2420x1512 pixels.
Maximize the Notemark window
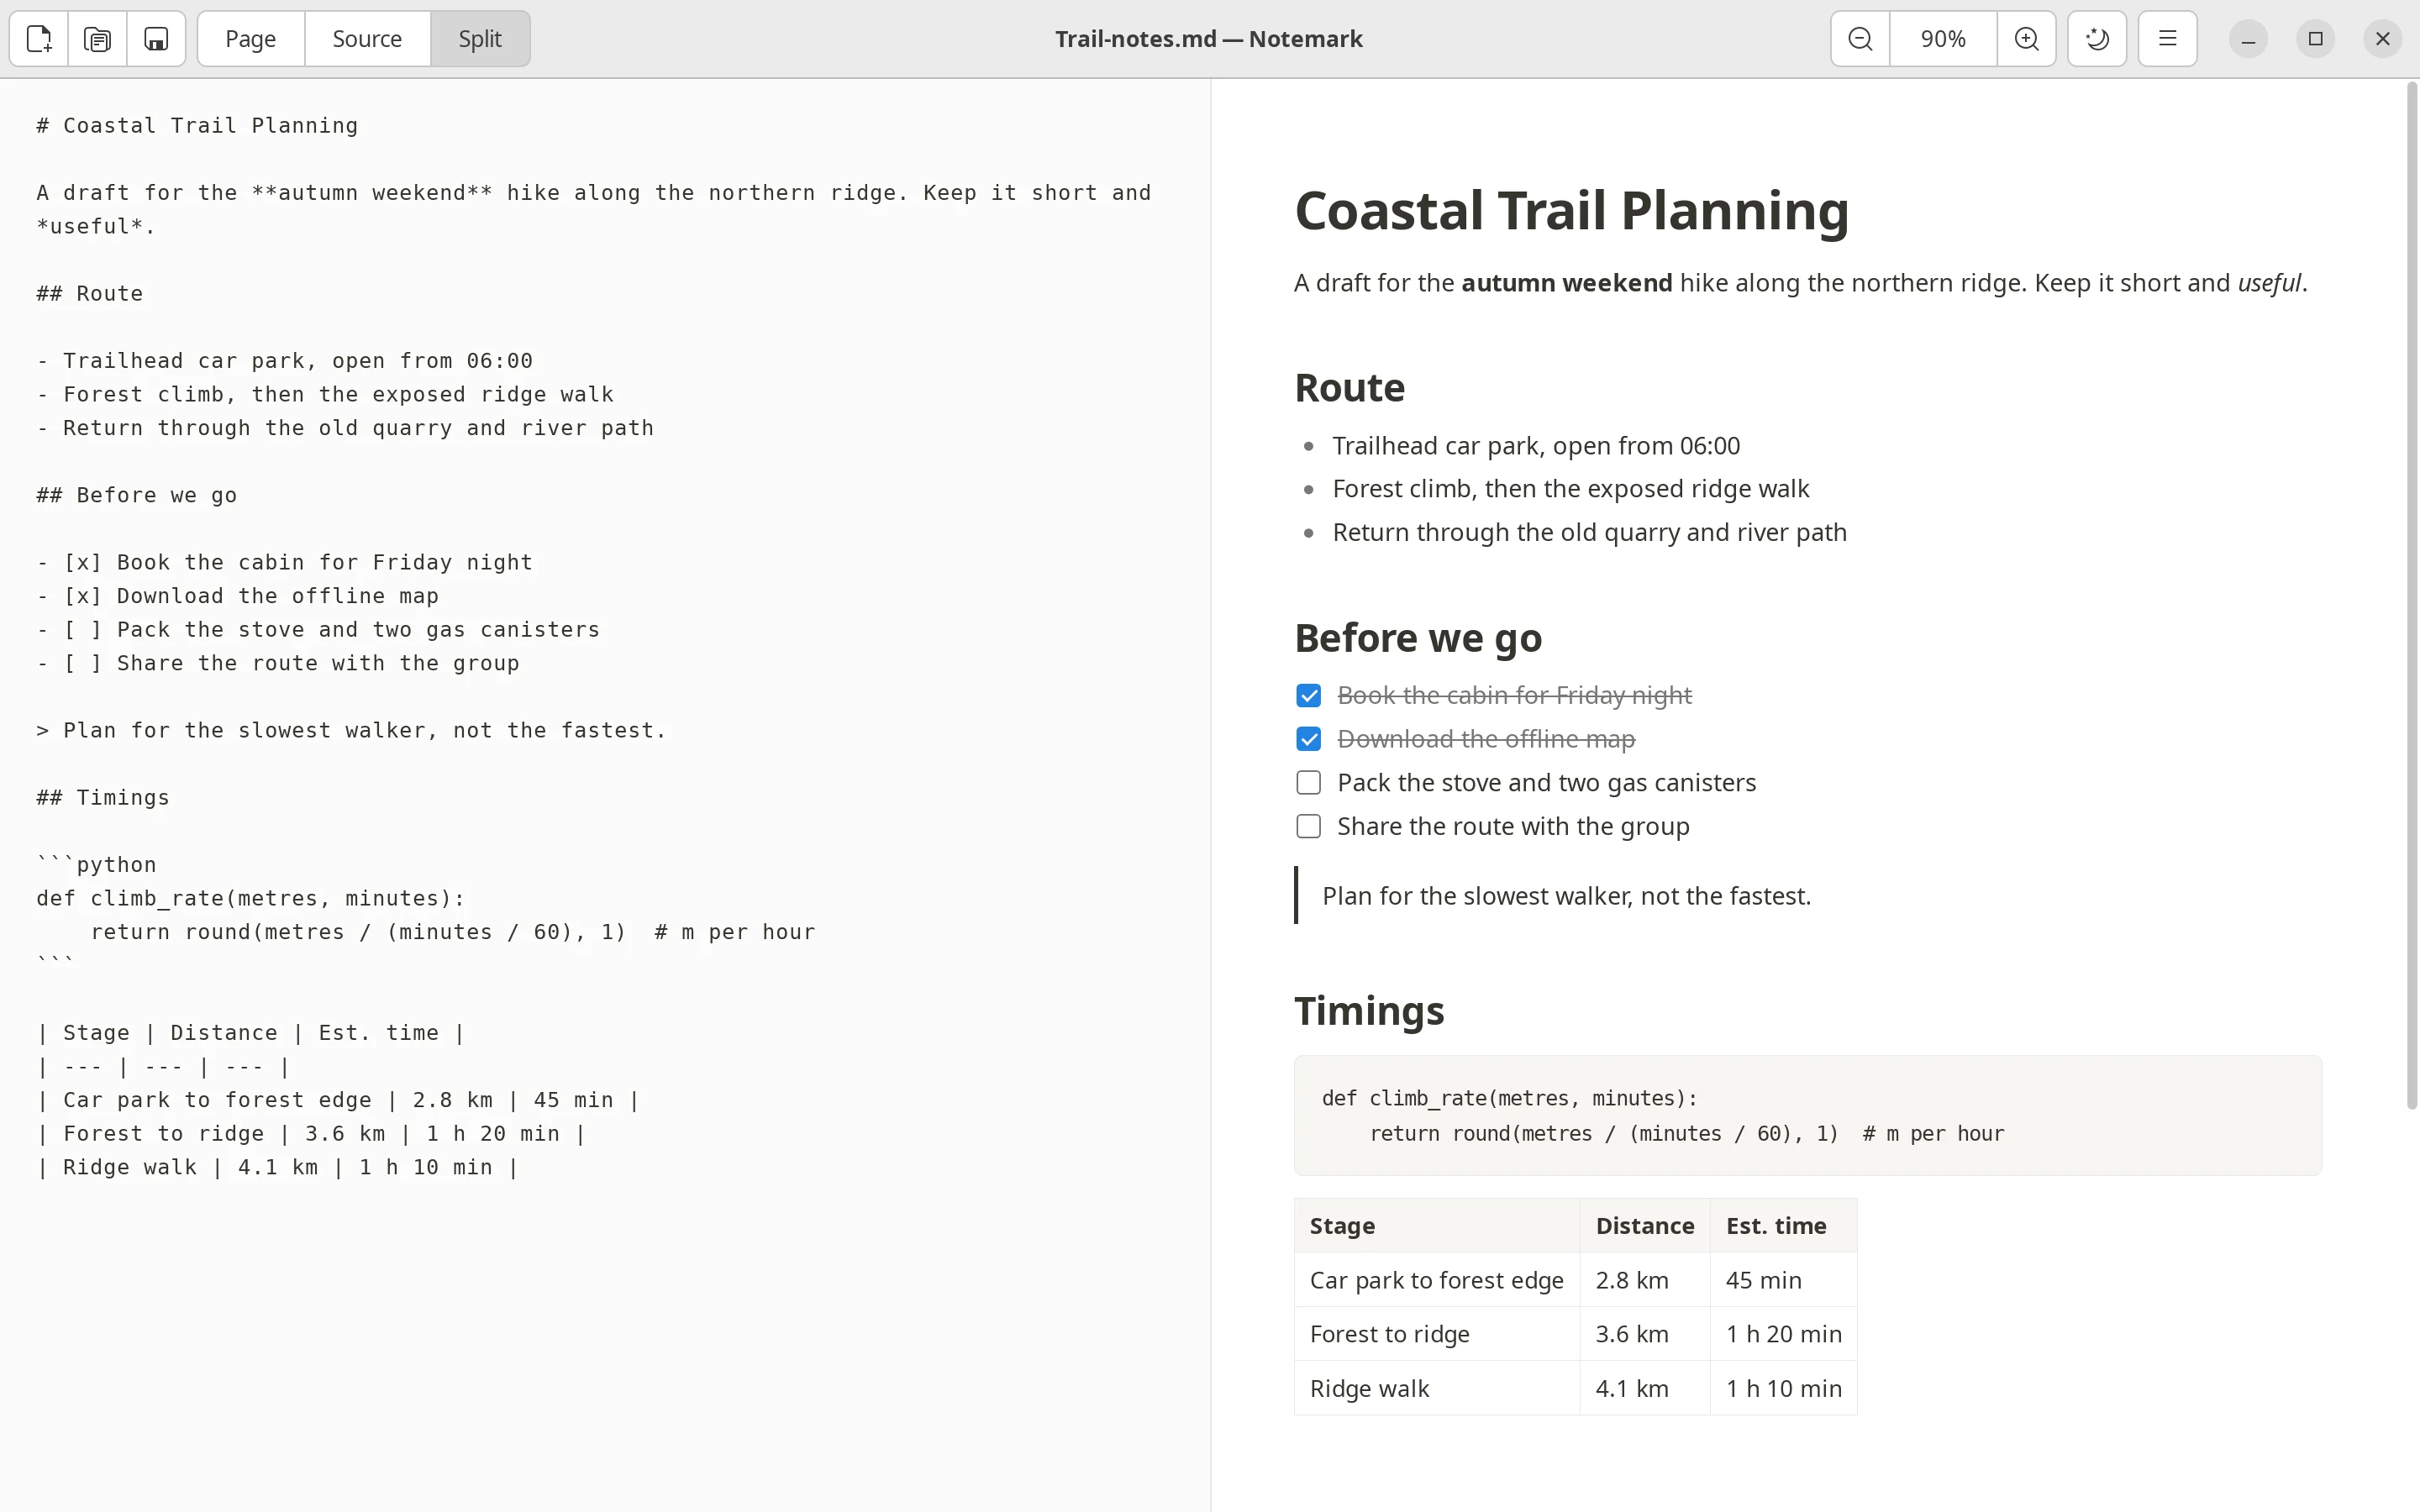(2316, 39)
